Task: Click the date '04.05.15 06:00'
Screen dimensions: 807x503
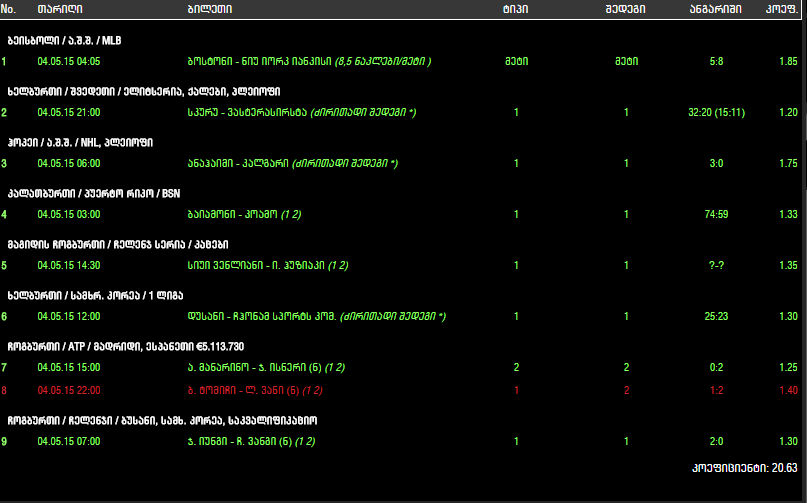Action: (x=69, y=163)
